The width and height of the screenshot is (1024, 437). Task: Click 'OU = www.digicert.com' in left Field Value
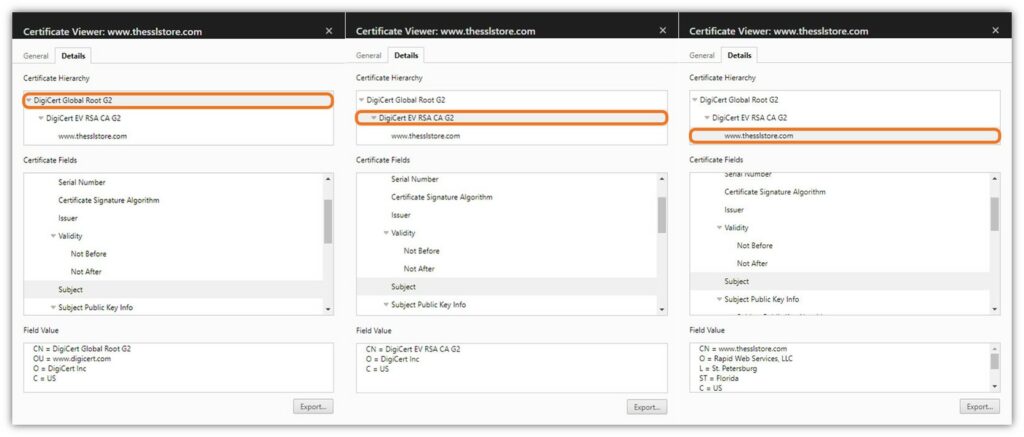tap(71, 359)
